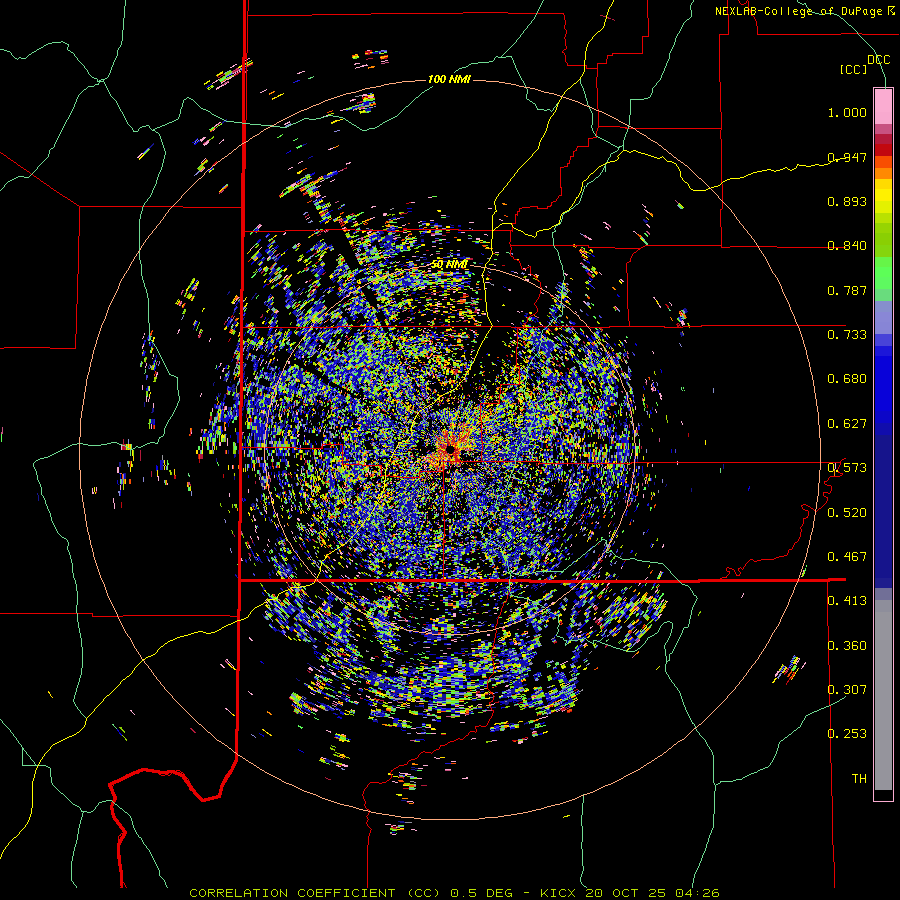Select the 0.787 legend value

[x=847, y=290]
